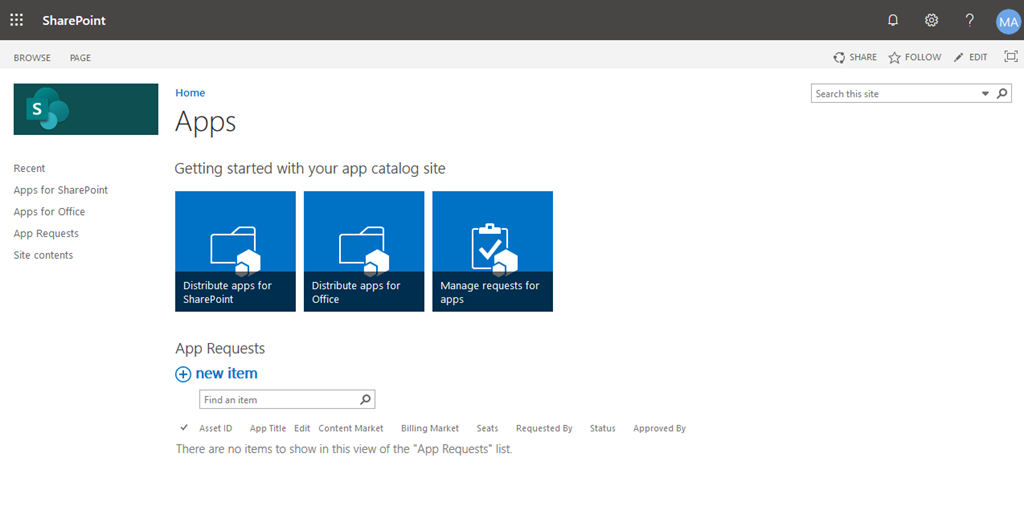The width and height of the screenshot is (1024, 531).
Task: Click the SharePoint site logo
Action: [x=86, y=109]
